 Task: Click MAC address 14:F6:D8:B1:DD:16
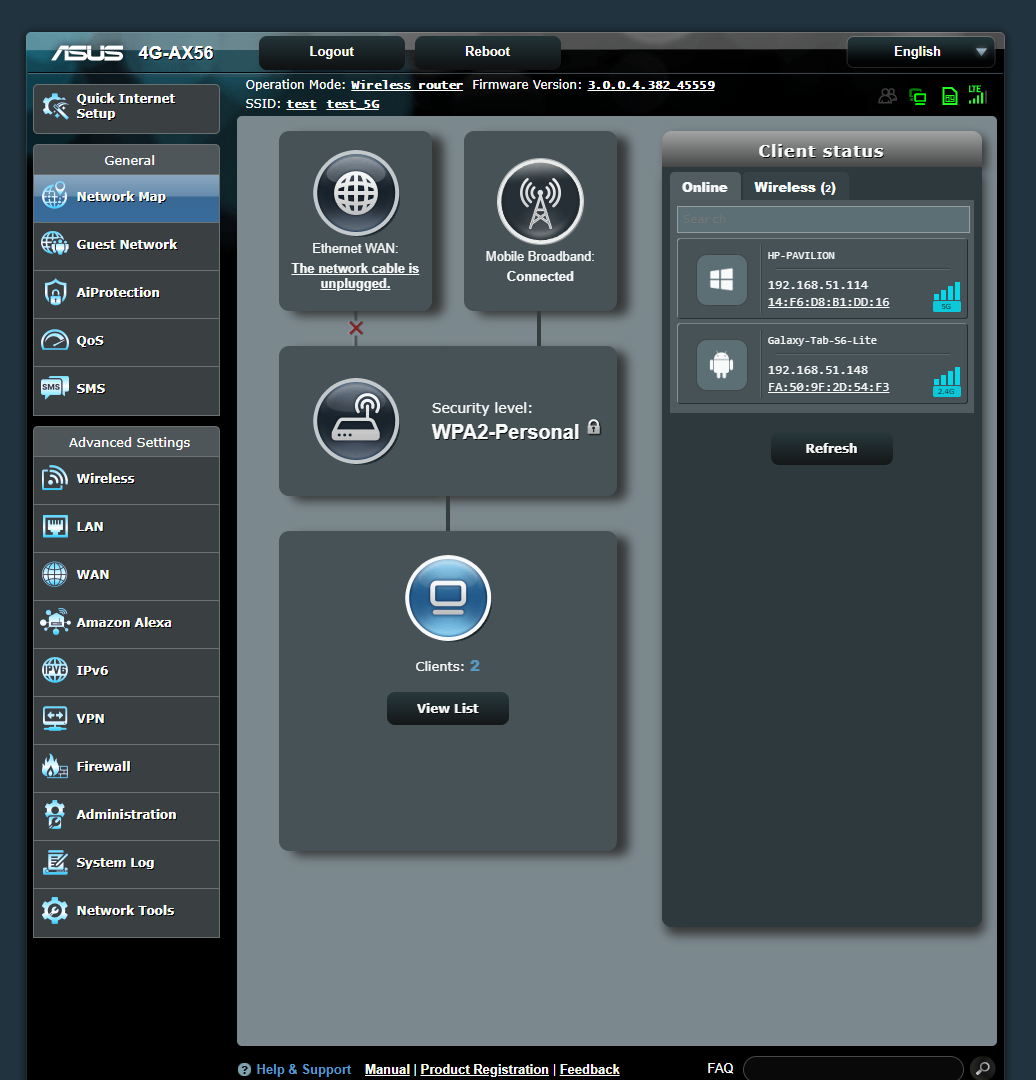pyautogui.click(x=828, y=302)
